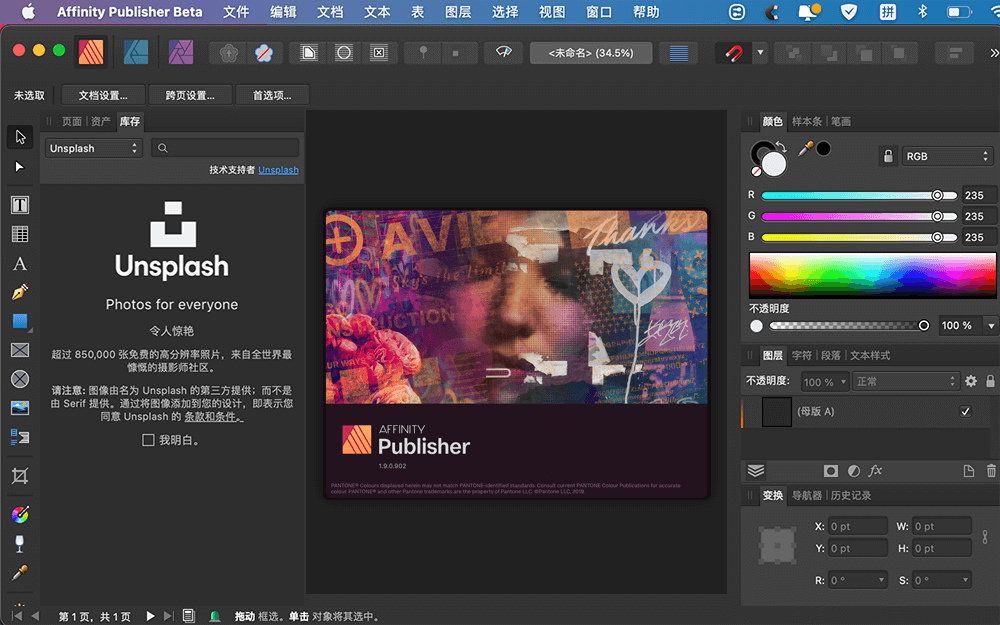The width and height of the screenshot is (1000, 625).
Task: Click the Adjustments half-circle icon
Action: pos(853,471)
